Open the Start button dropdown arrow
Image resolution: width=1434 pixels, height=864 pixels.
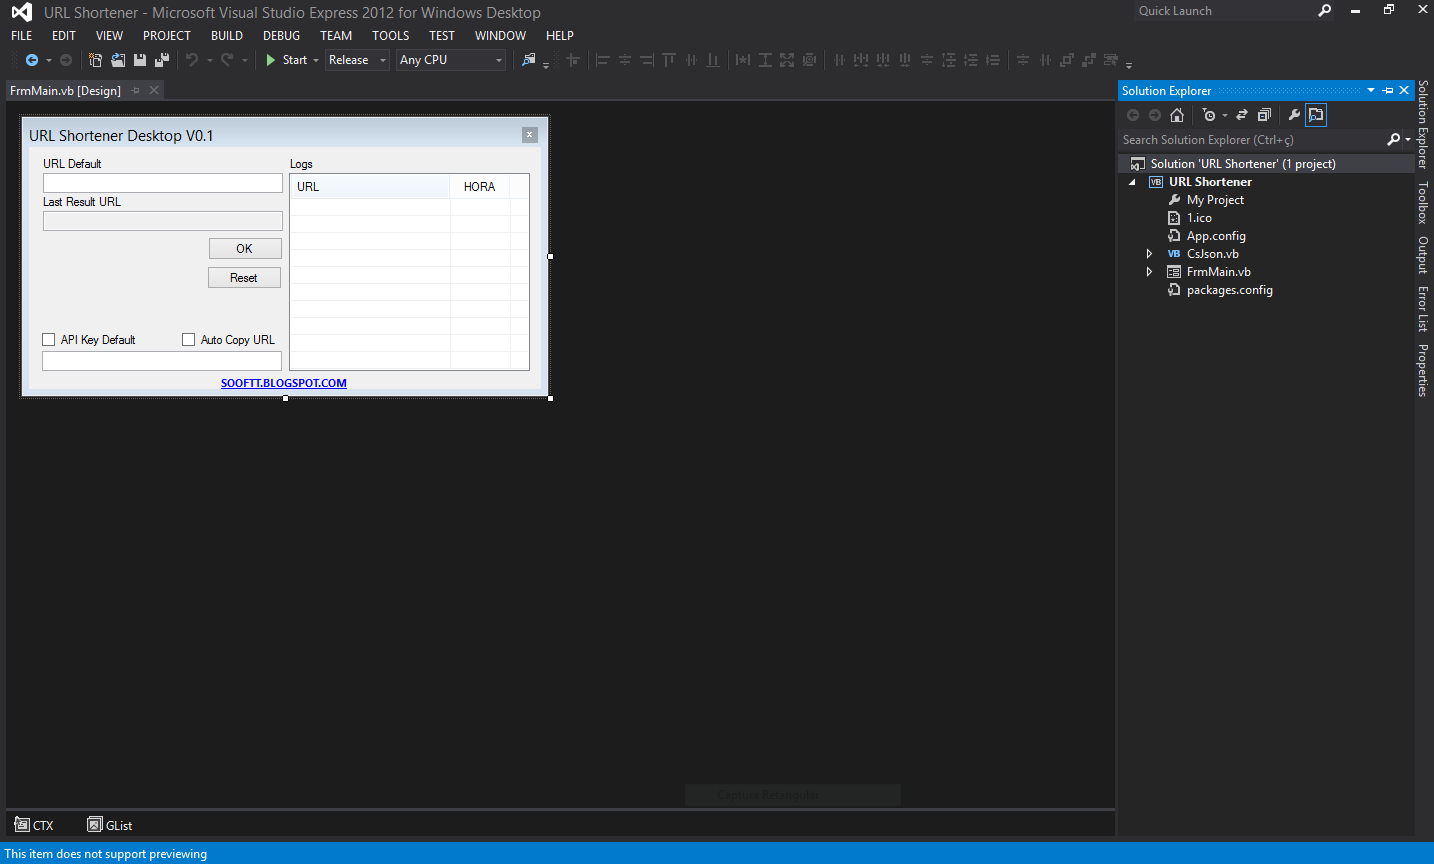(316, 60)
